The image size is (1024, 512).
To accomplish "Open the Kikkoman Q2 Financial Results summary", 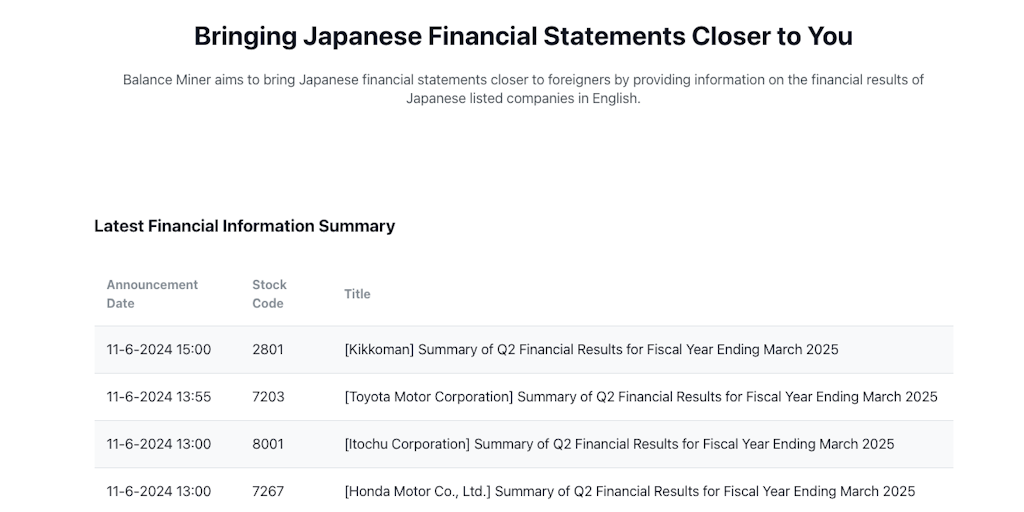I will click(591, 350).
